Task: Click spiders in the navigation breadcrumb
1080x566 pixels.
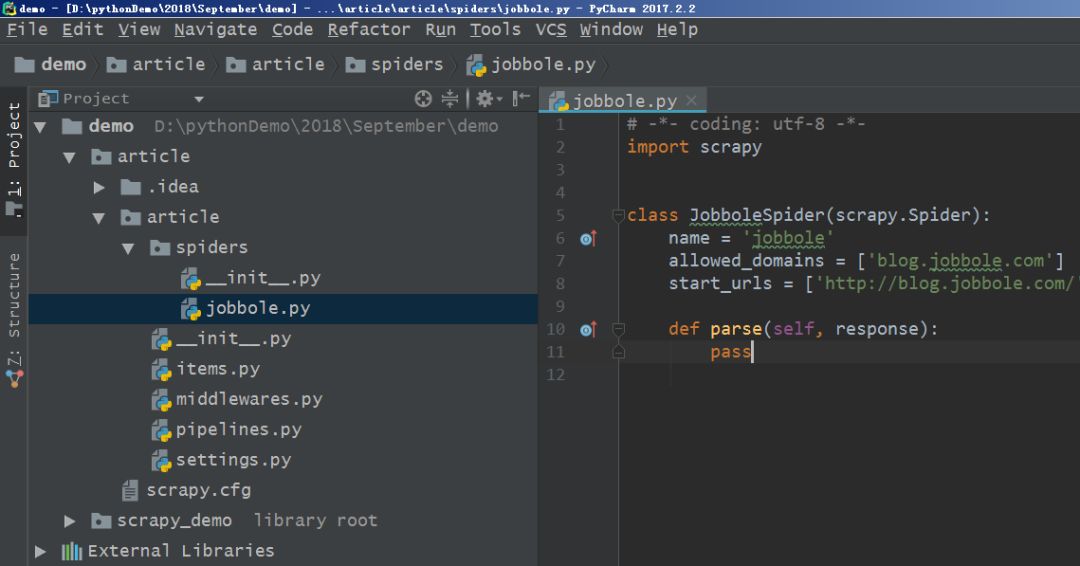Action: click(x=394, y=65)
